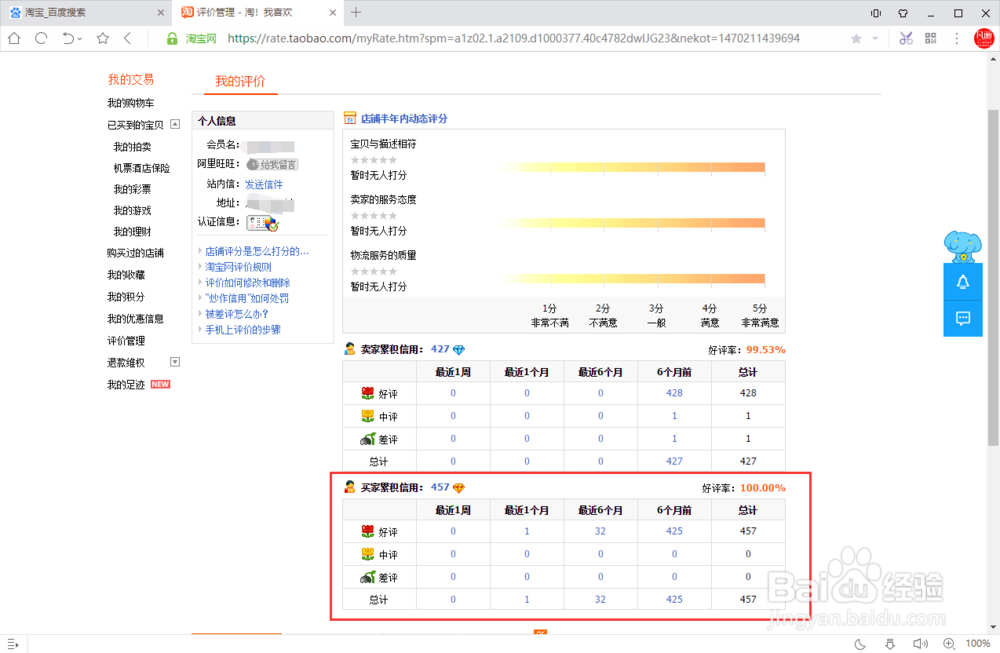This screenshot has width=1000, height=653.
Task: Click the download arrow status bar icon
Action: coord(890,644)
